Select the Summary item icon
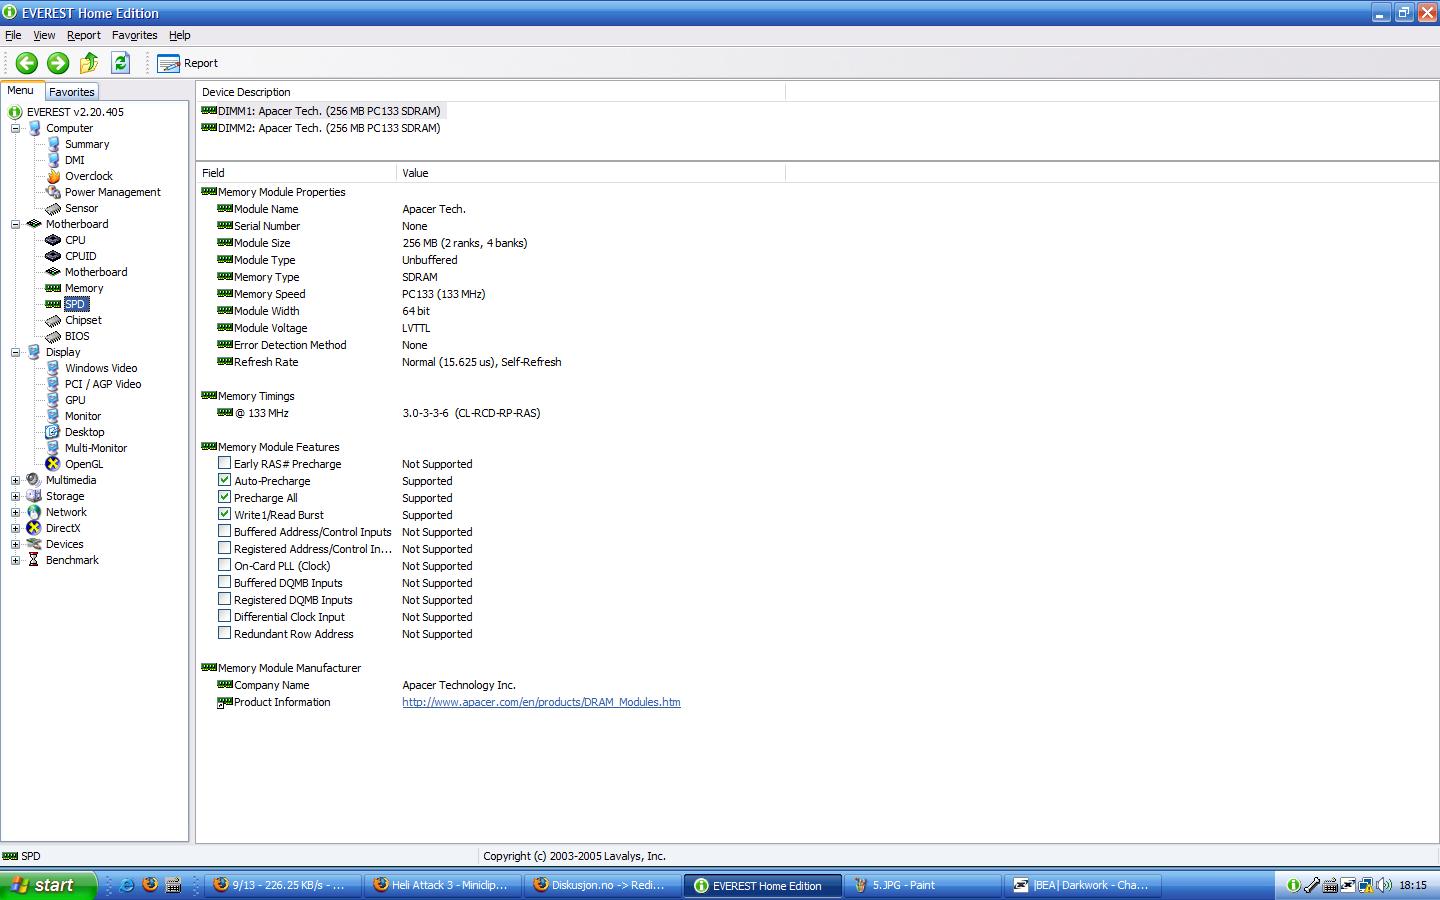1440x900 pixels. coord(53,144)
